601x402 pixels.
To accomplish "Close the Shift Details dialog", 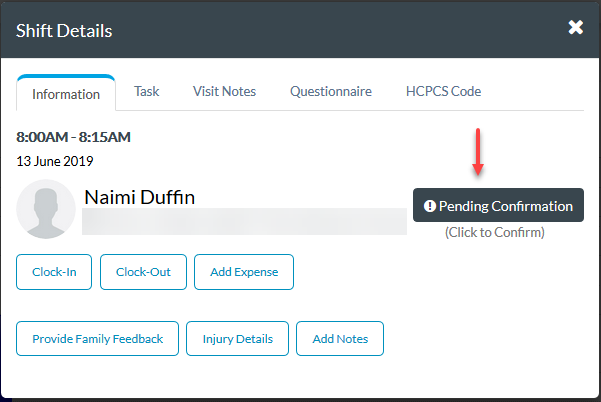I will tap(575, 28).
